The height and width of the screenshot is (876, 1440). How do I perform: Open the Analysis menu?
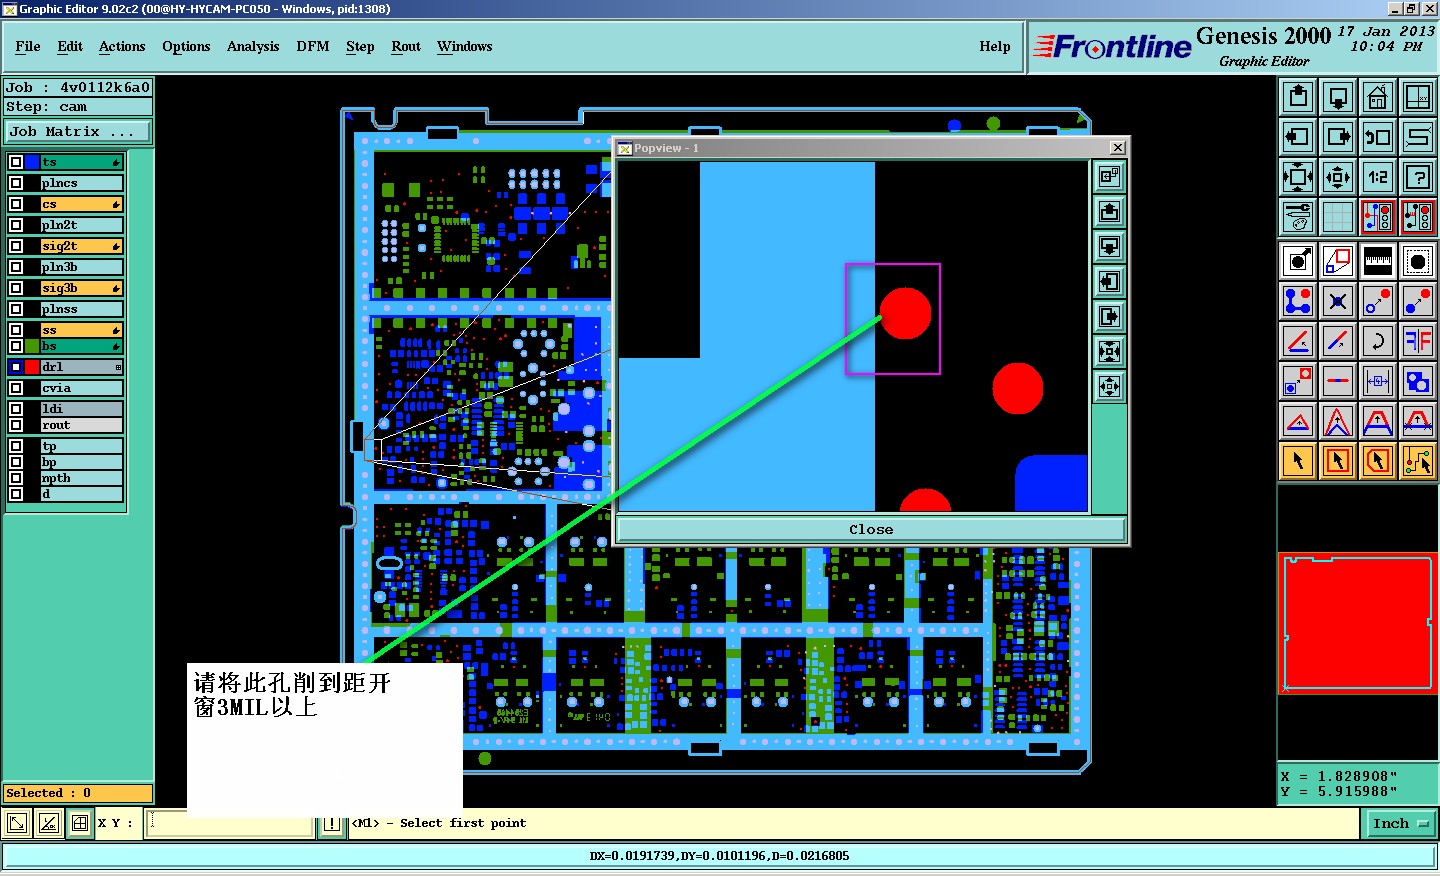coord(253,47)
